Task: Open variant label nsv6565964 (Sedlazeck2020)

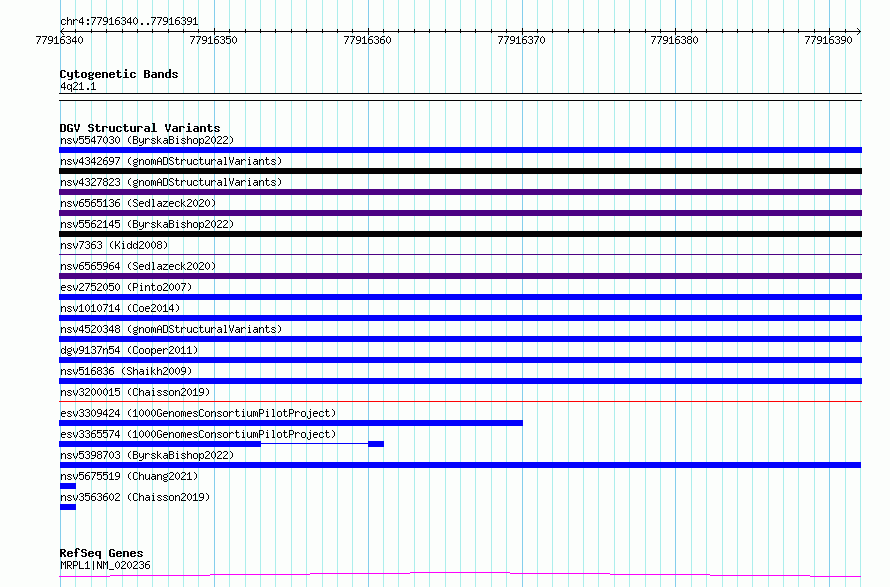Action: pos(138,266)
